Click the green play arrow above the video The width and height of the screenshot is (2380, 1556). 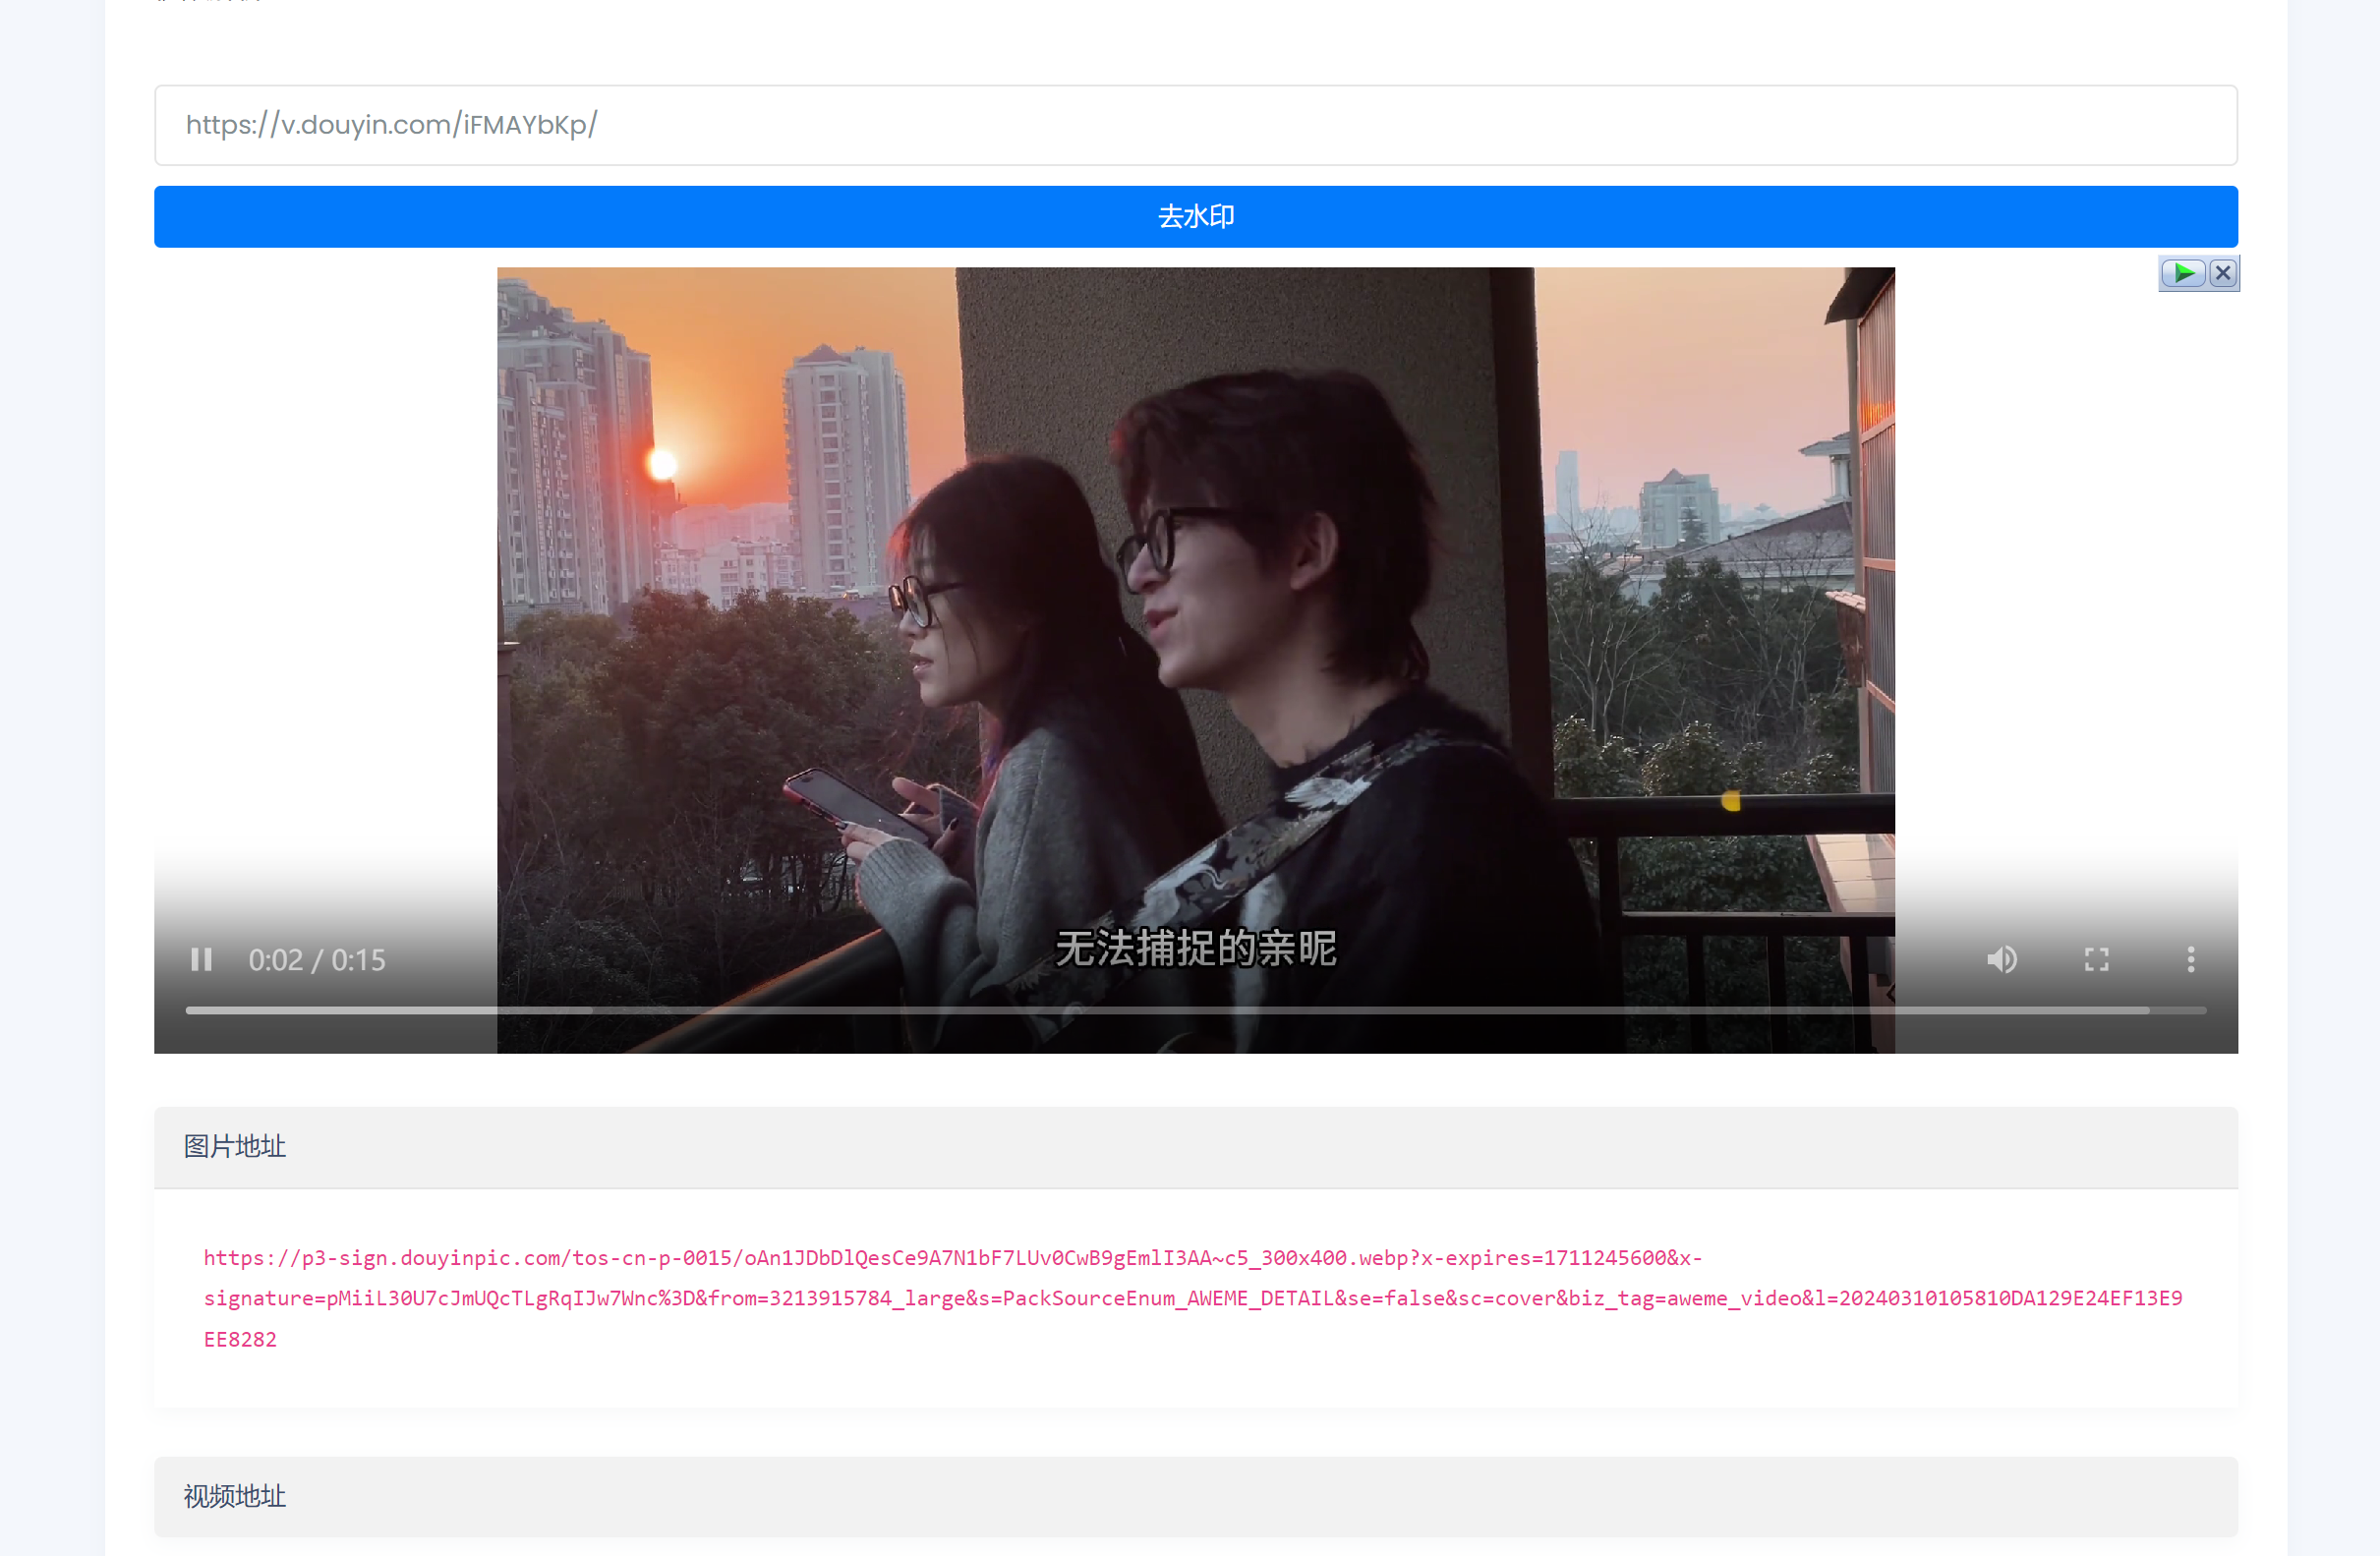click(2184, 272)
